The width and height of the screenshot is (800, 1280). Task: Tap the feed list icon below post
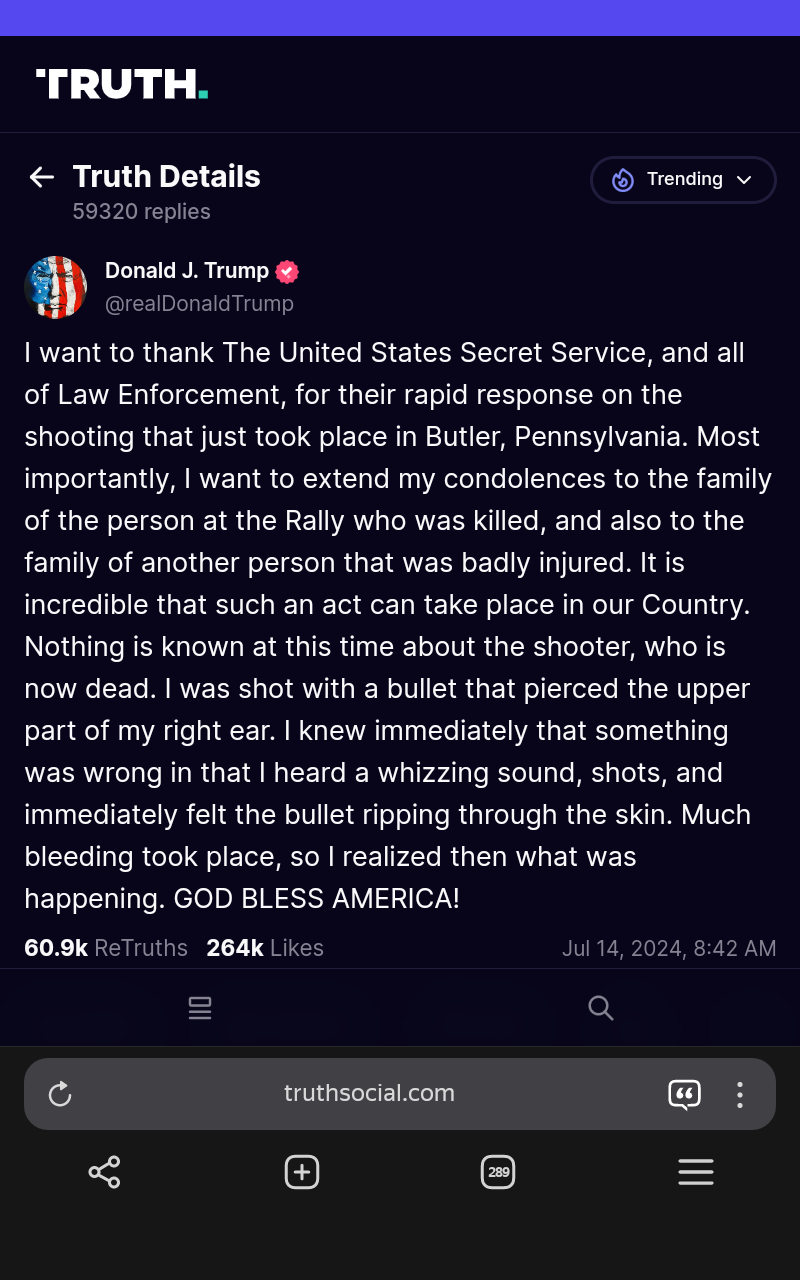(200, 1008)
